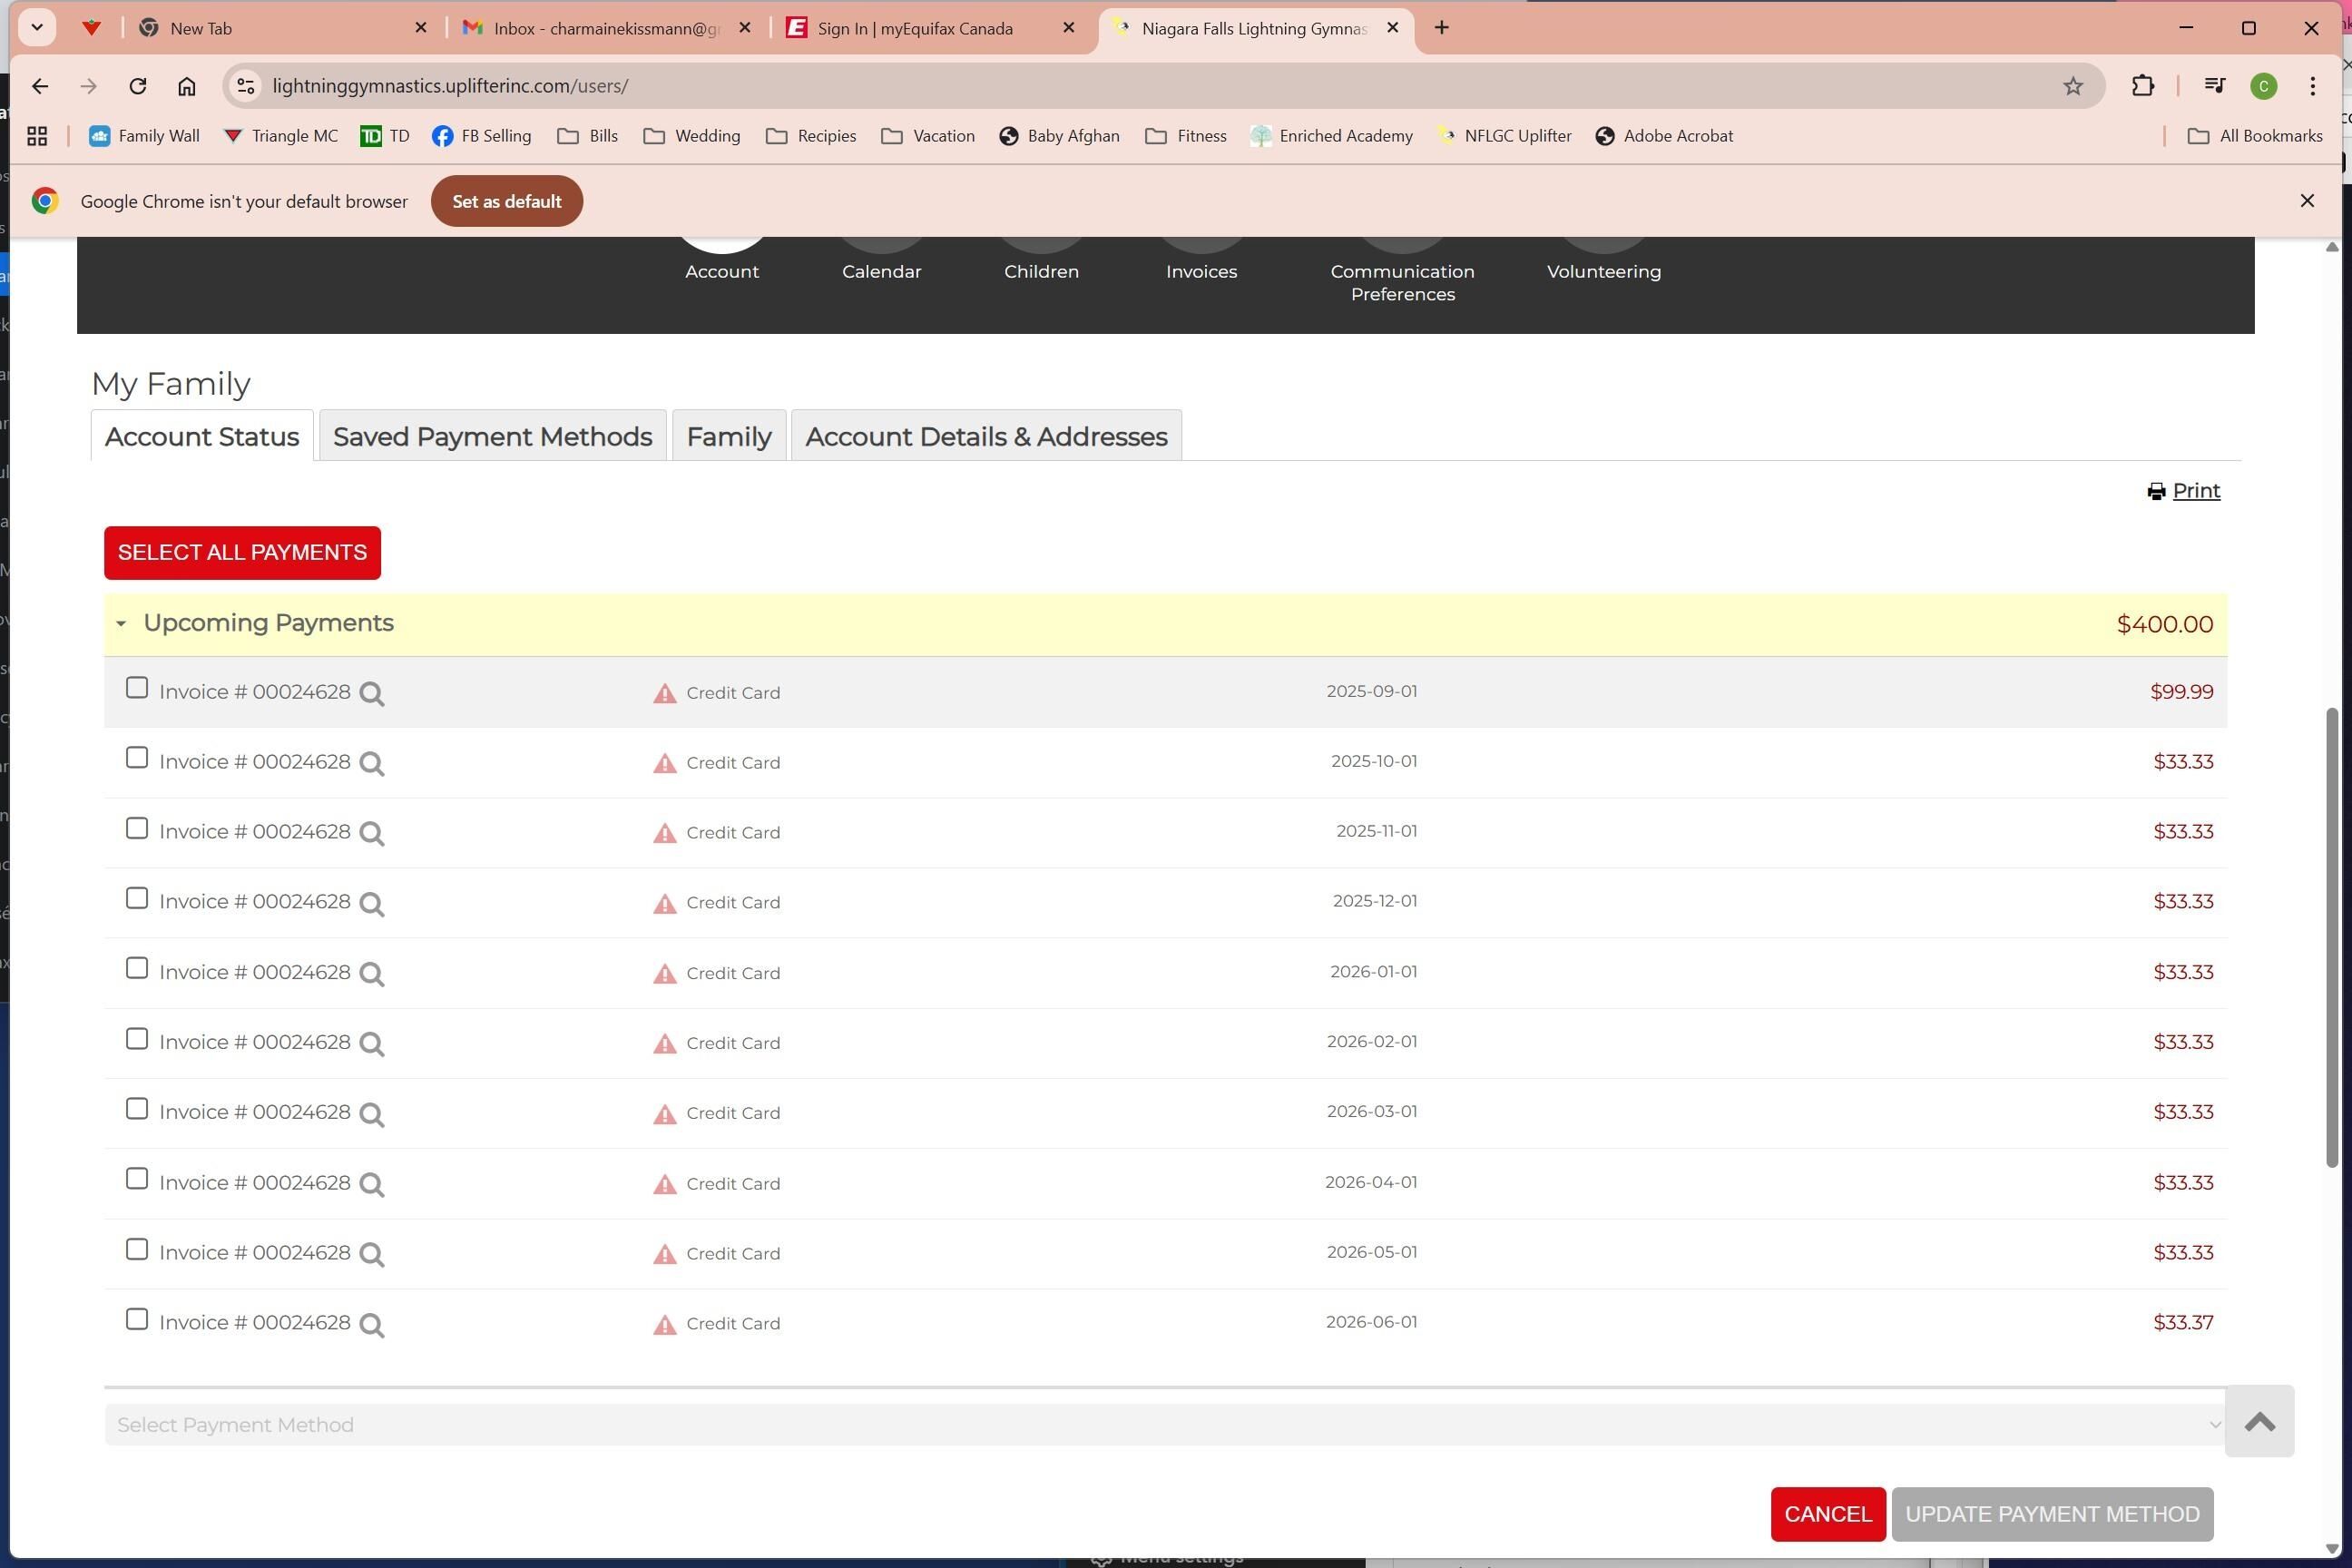Viewport: 2352px width, 1568px height.
Task: Bookmark this page with star icon
Action: point(2072,86)
